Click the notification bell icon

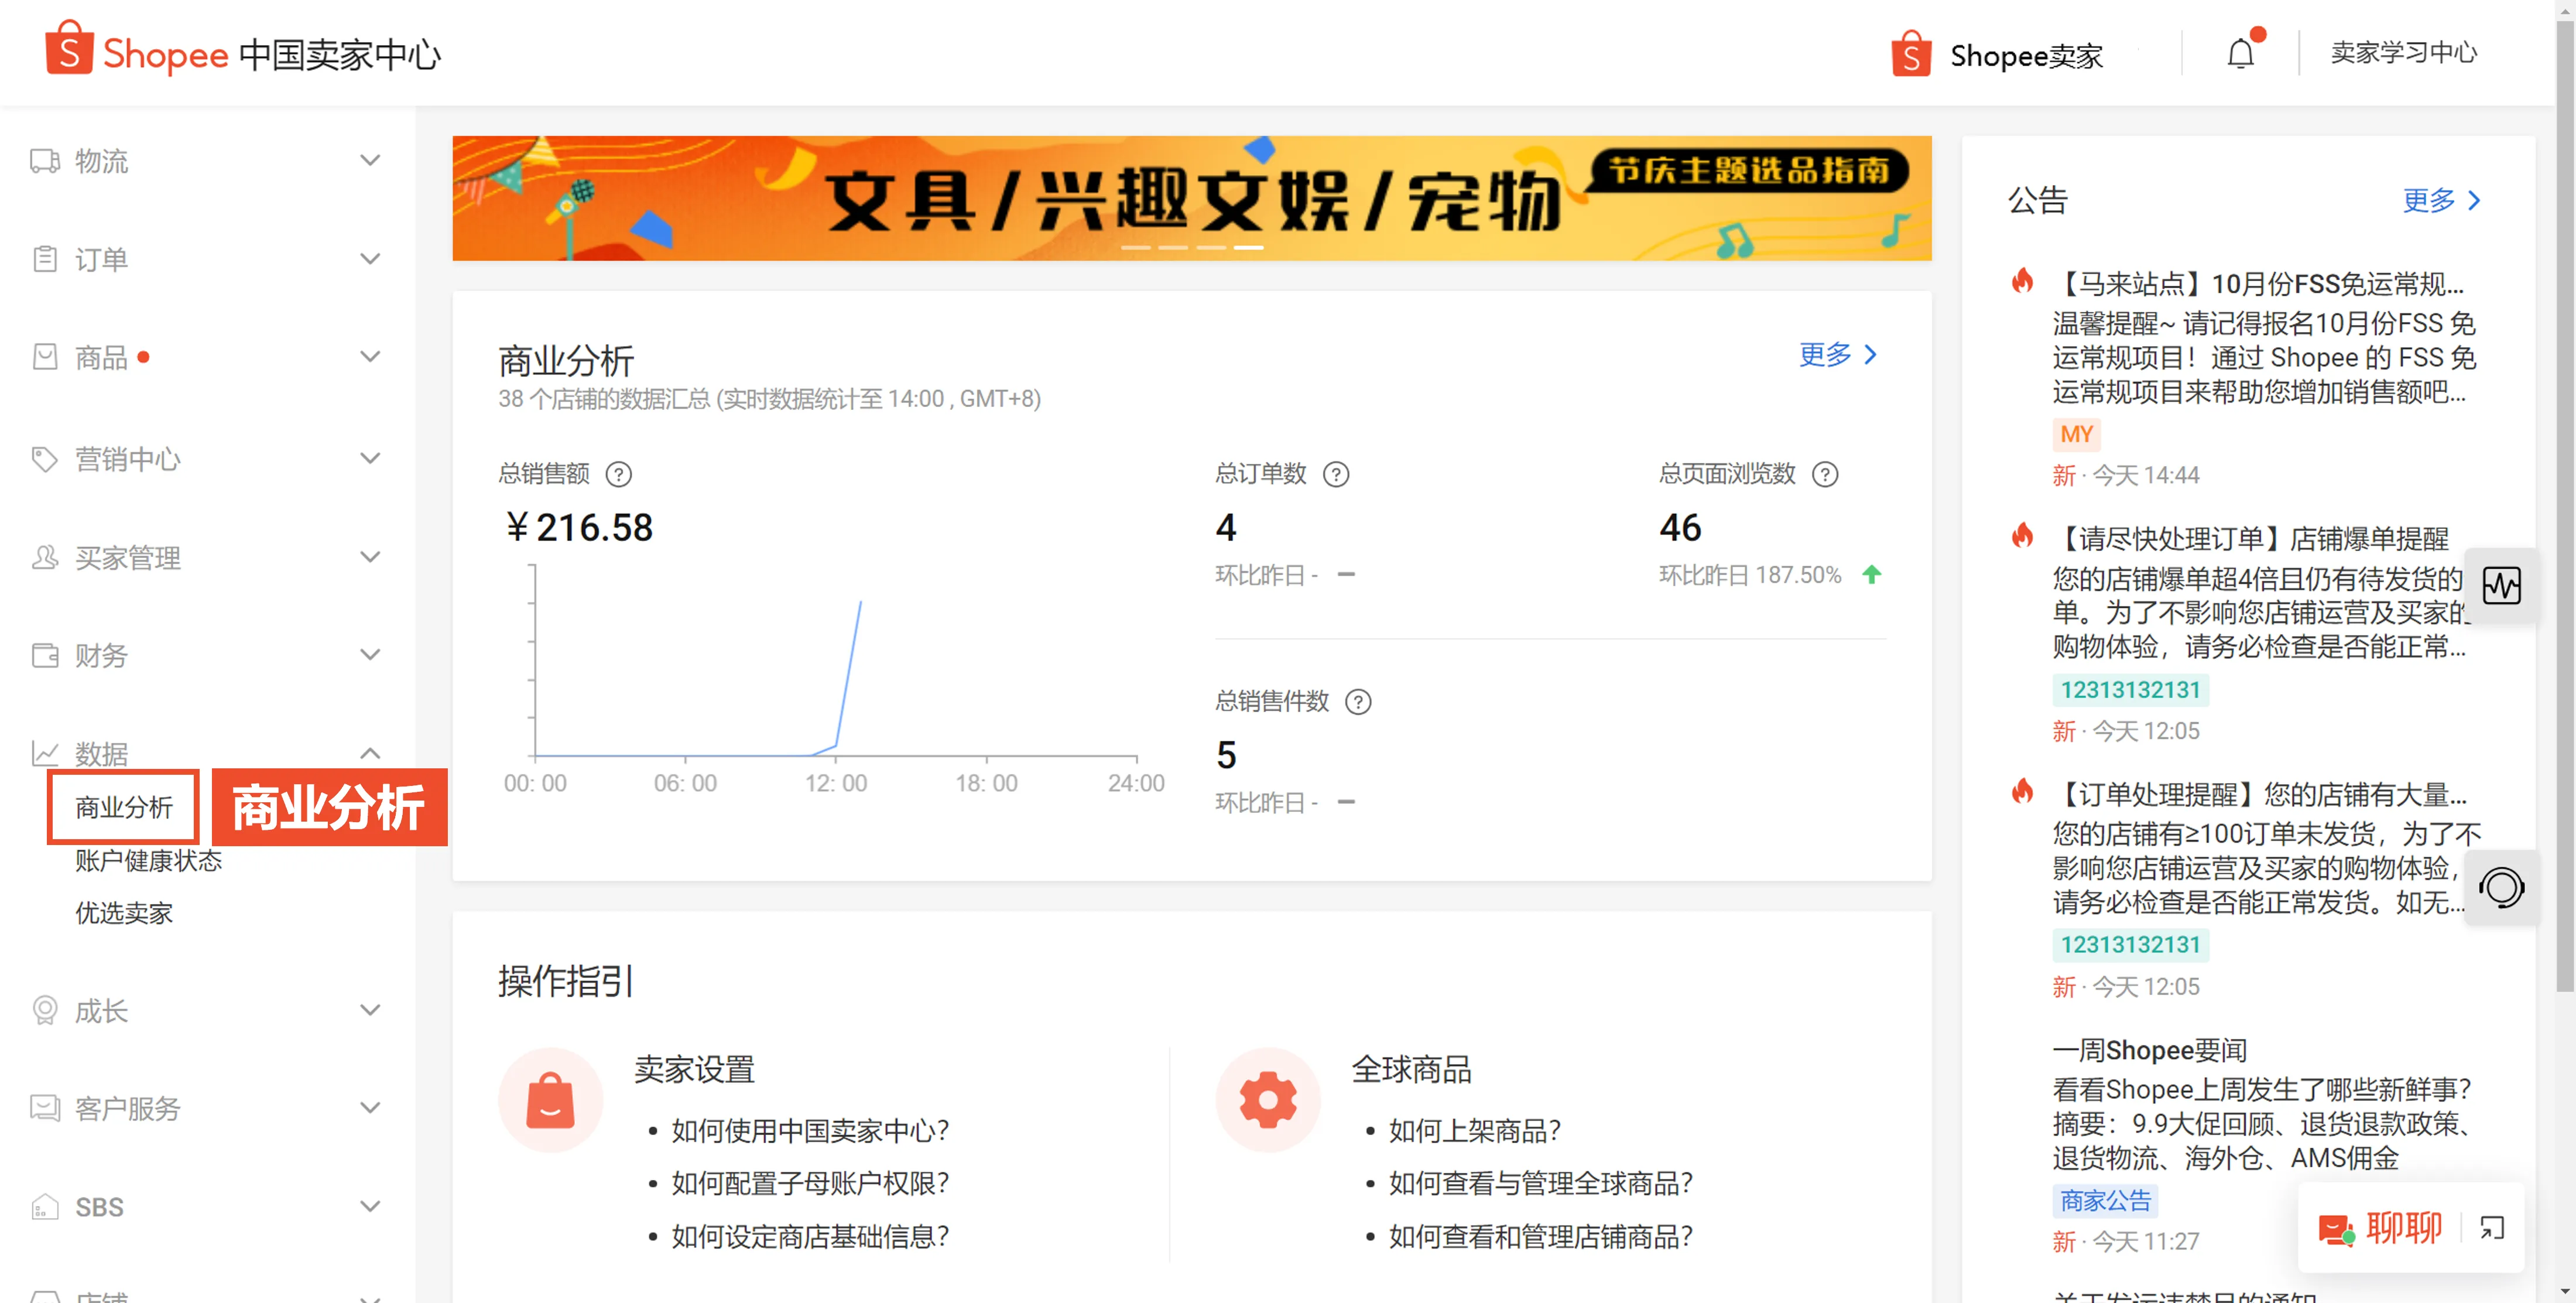pos(2240,52)
